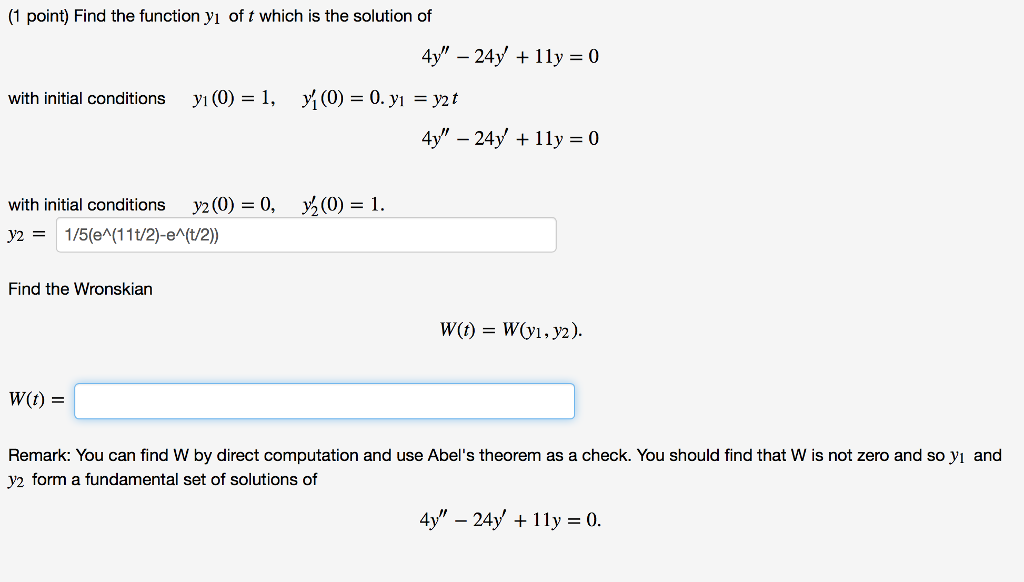
Task: Click the equation 4y'' - 24y' + 11y = 0
Action: click(x=509, y=56)
